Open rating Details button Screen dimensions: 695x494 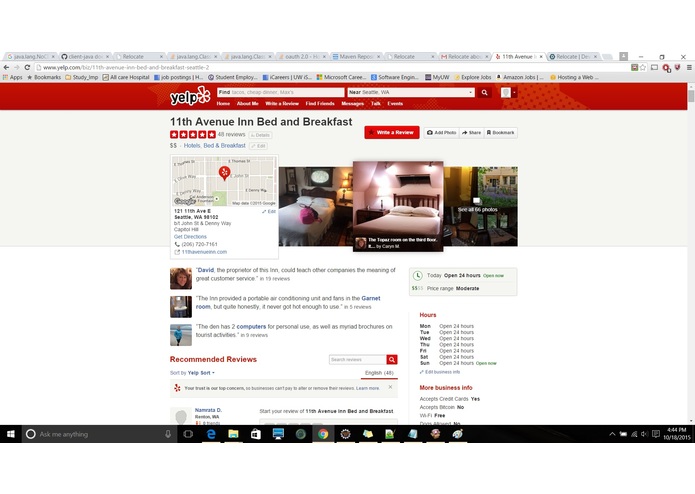[260, 135]
